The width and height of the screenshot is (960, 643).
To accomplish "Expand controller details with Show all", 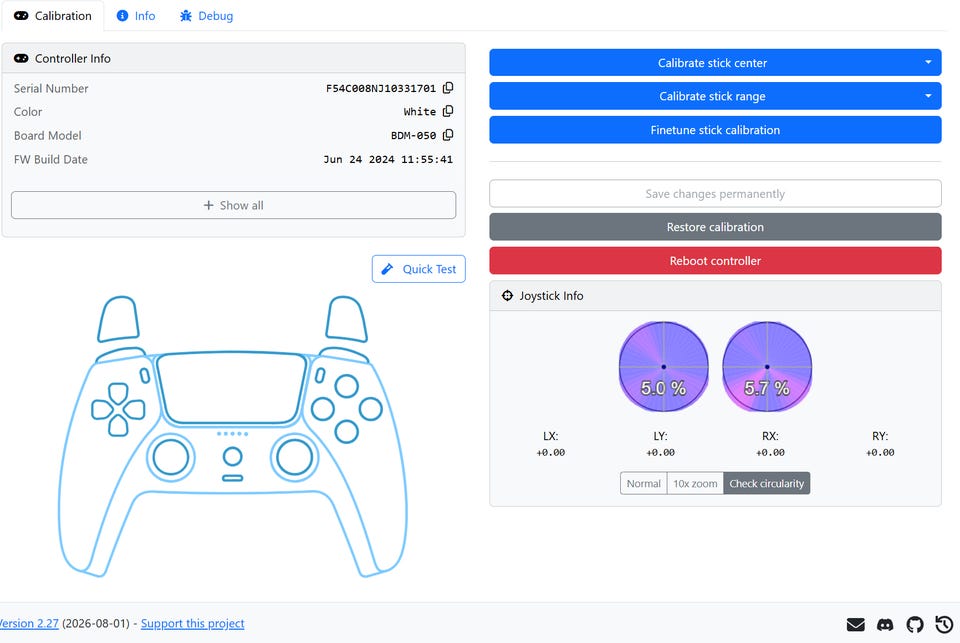I will point(233,205).
